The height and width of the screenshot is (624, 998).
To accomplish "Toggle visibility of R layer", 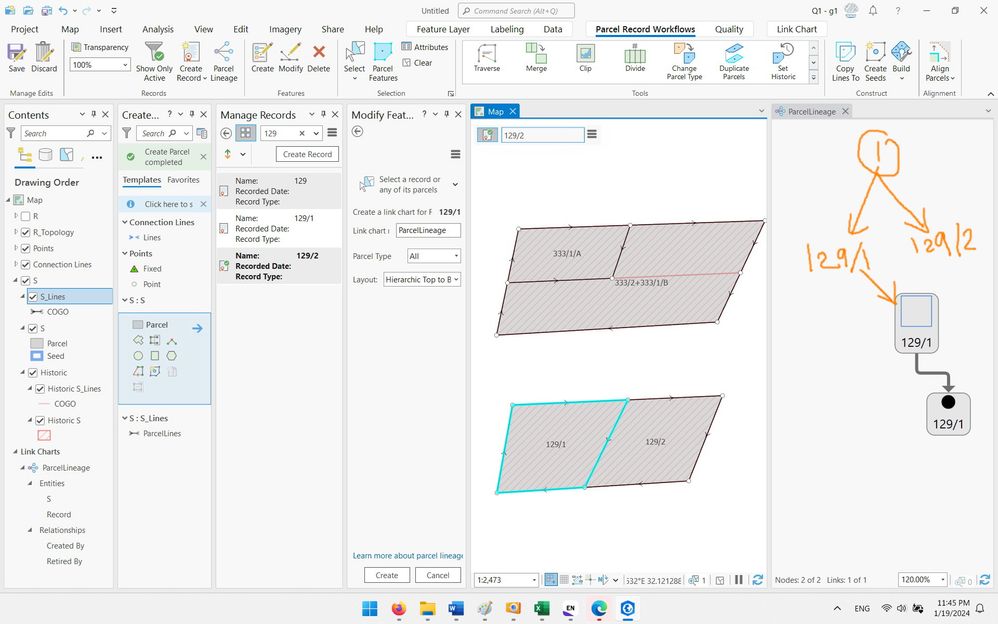I will tap(25, 216).
